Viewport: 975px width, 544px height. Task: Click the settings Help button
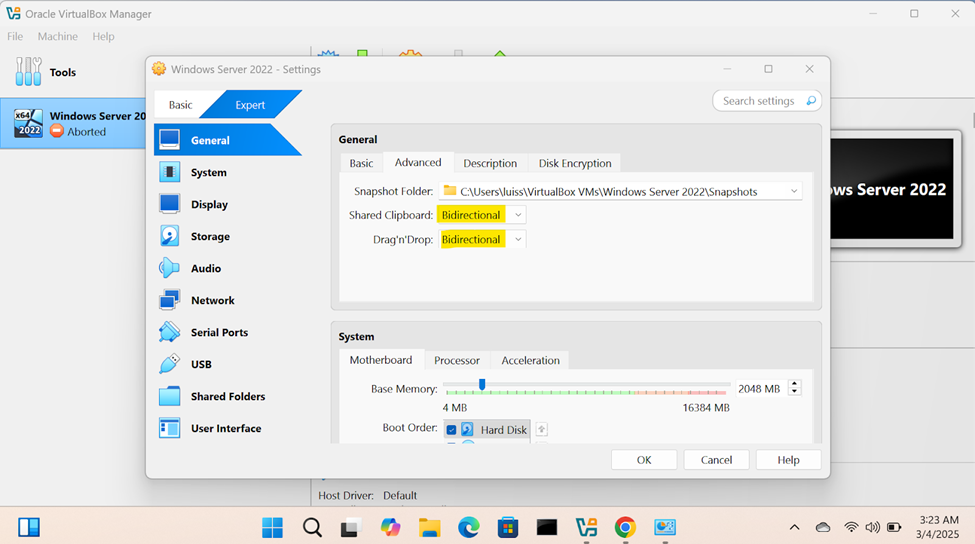pos(788,460)
